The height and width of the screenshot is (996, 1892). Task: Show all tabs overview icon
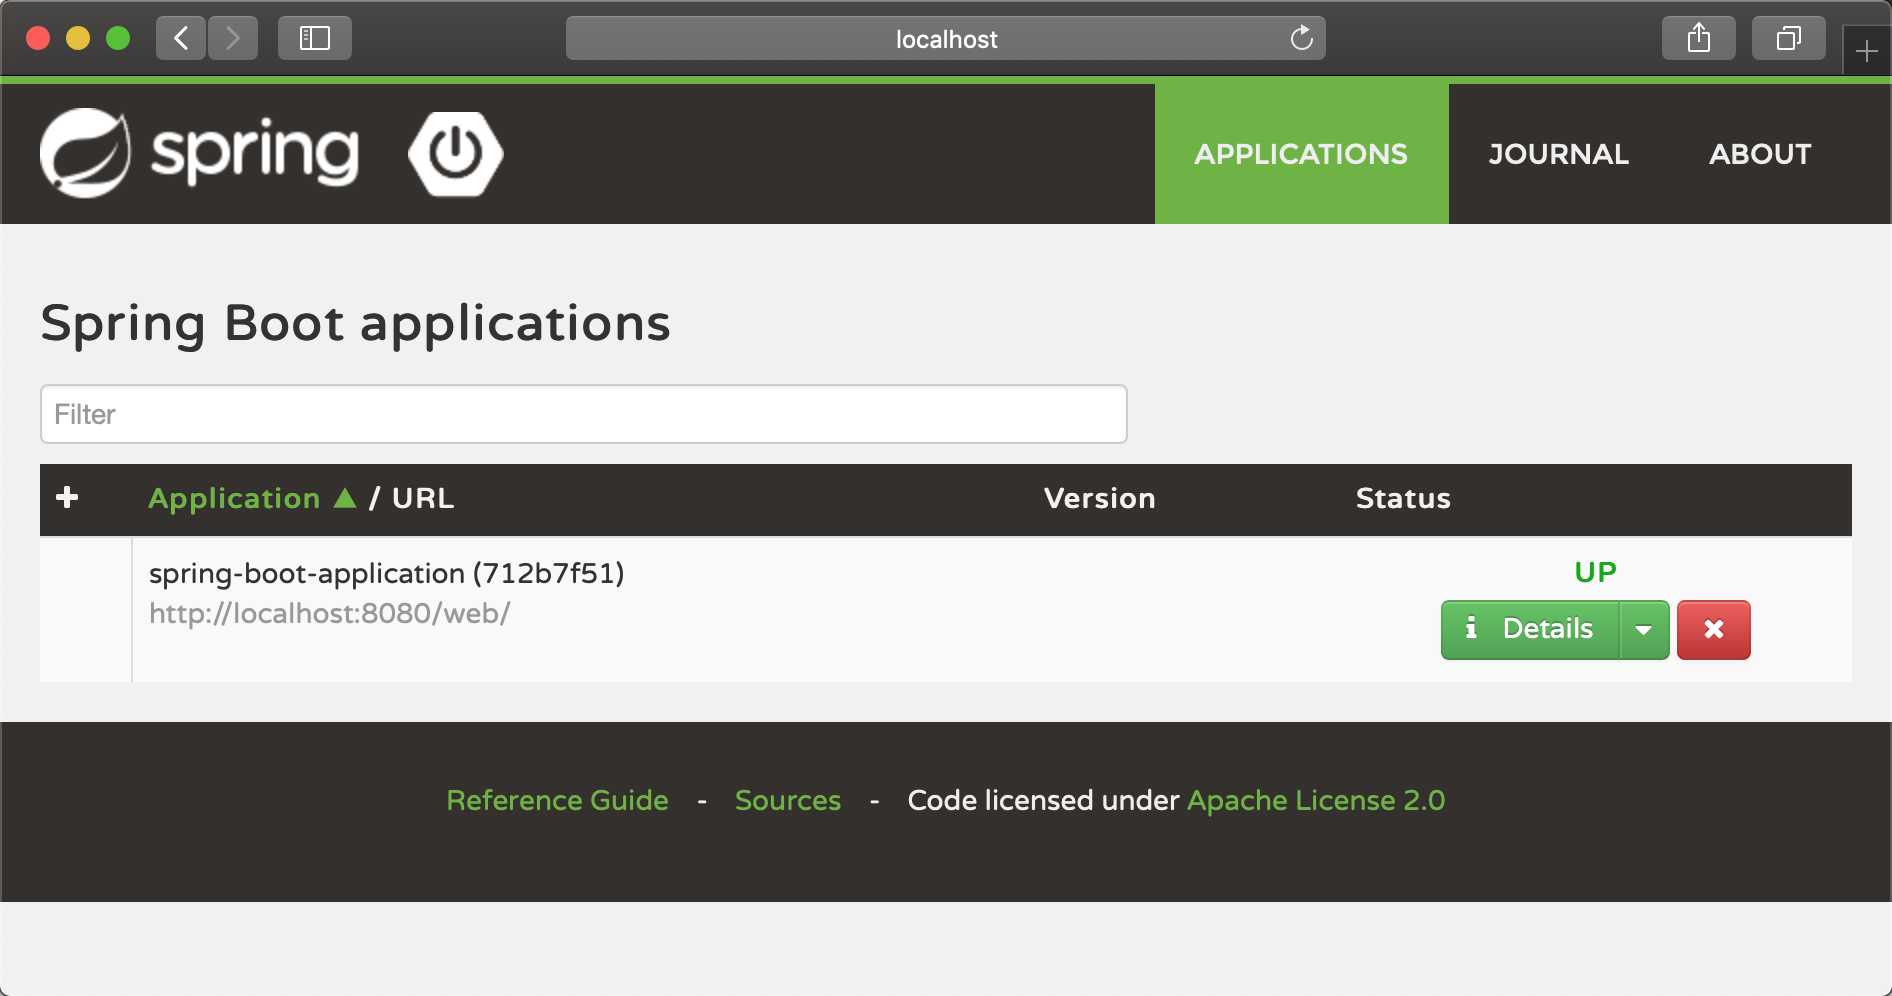1788,38
